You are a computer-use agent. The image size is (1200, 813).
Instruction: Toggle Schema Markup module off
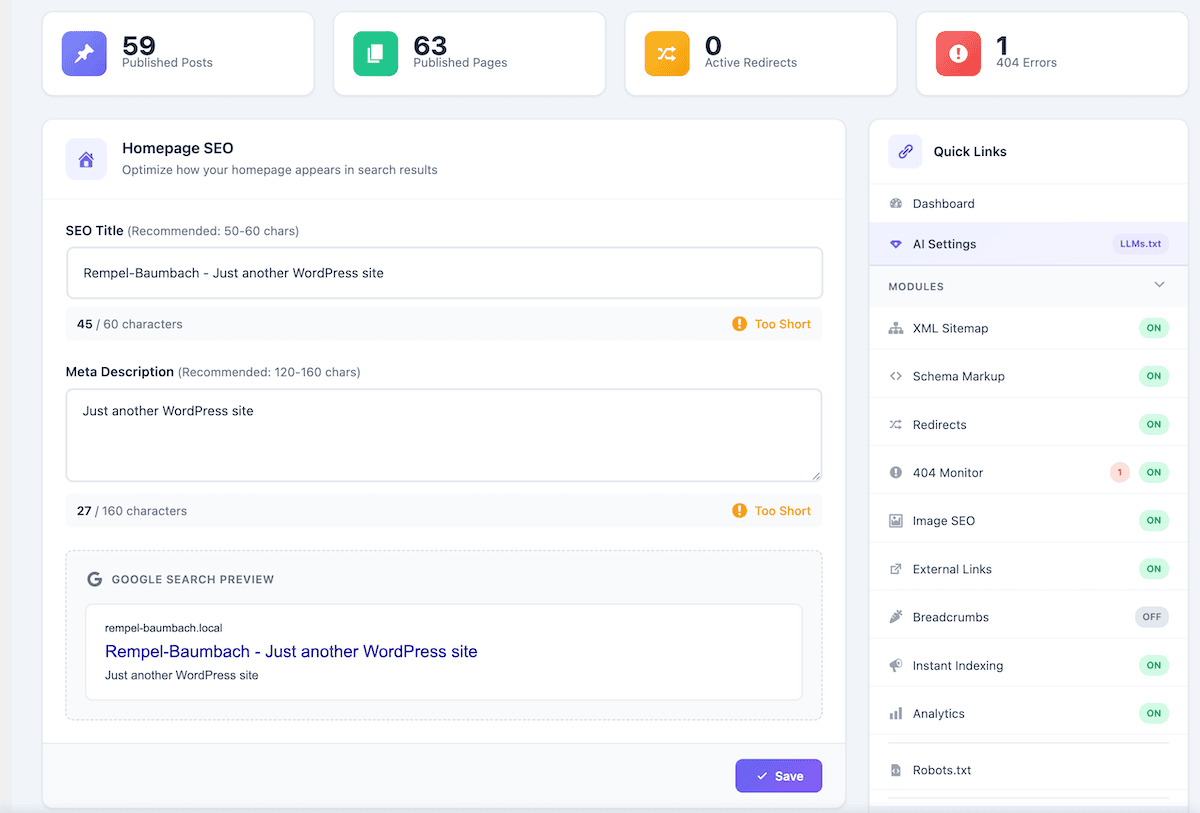tap(1153, 376)
